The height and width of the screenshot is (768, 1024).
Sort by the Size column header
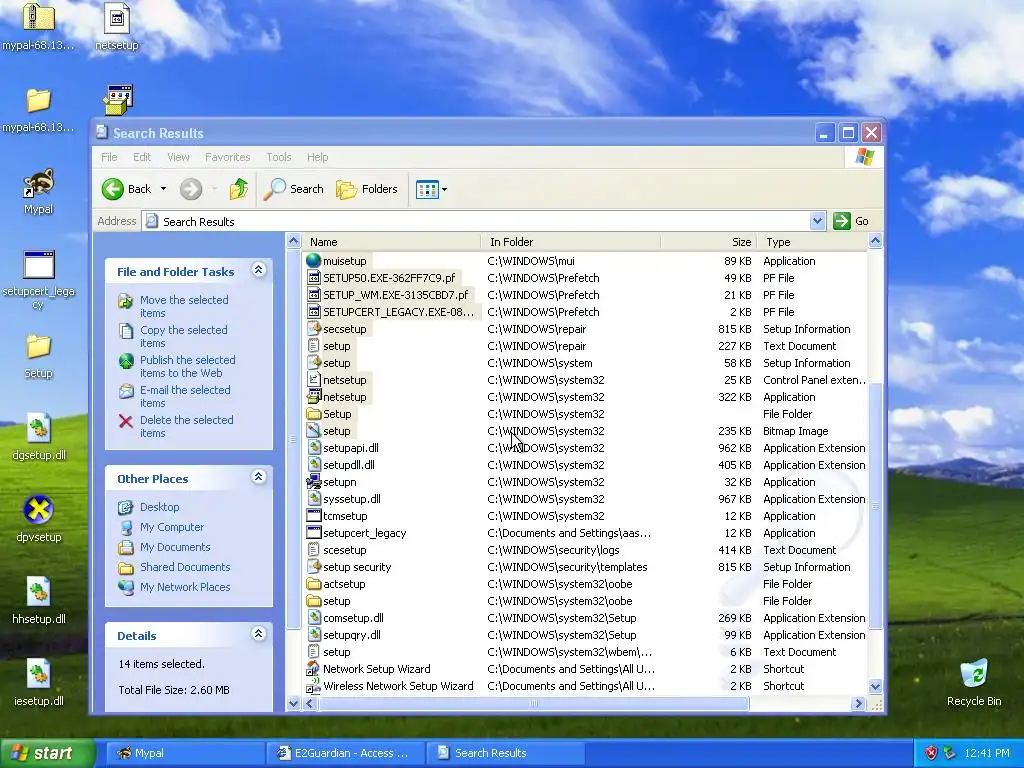click(x=709, y=242)
